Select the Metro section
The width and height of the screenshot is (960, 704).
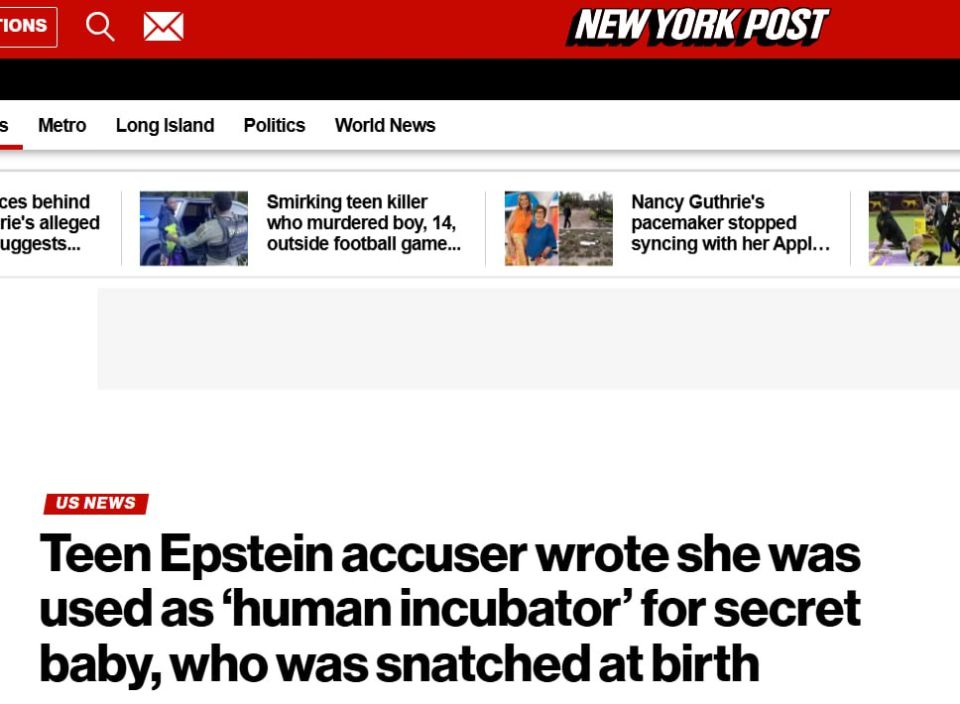[x=62, y=125]
